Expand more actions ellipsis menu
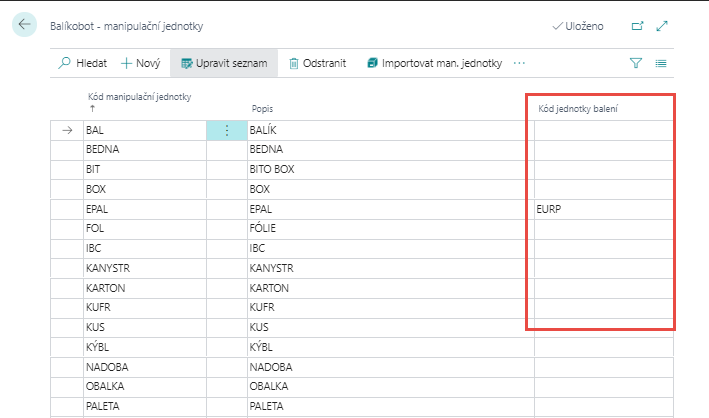Screen dimensions: 709x418 (519, 63)
